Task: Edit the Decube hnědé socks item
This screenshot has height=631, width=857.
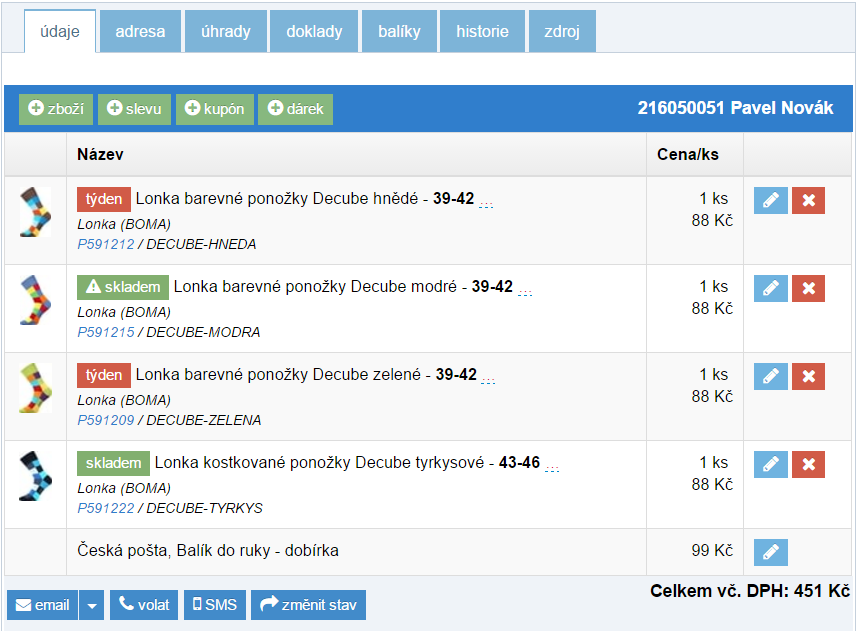Action: (770, 200)
